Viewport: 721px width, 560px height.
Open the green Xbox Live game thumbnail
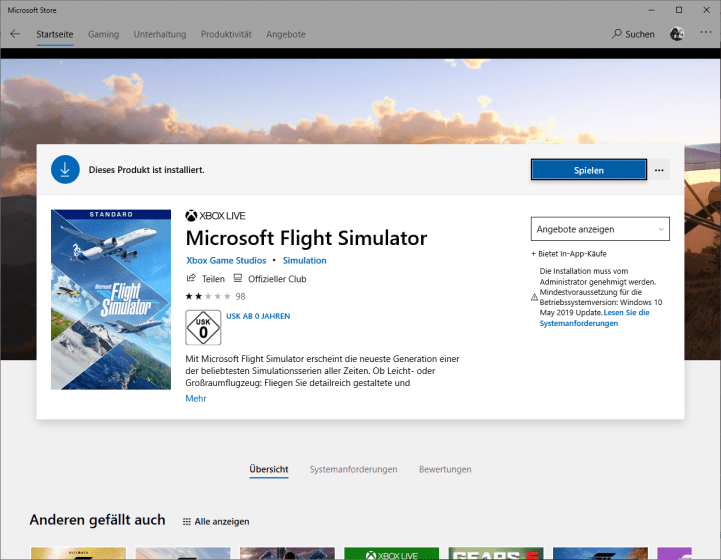coord(391,553)
